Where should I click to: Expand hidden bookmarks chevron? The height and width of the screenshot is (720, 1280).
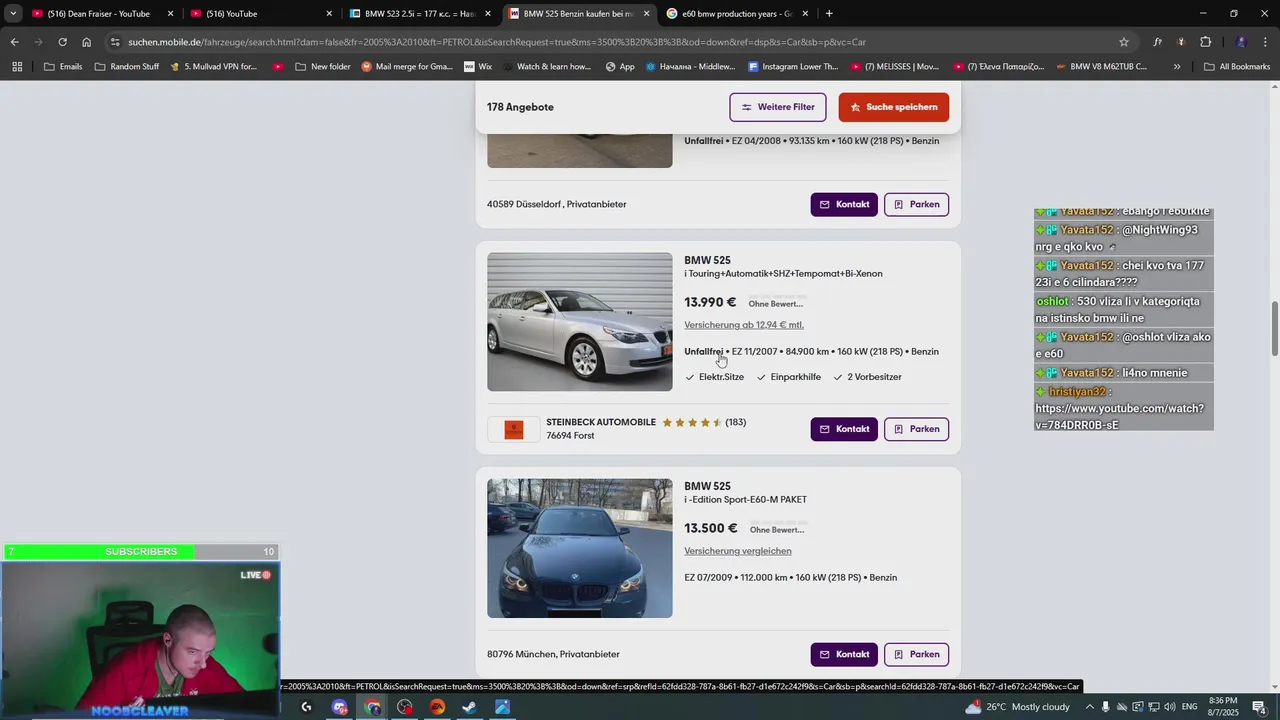click(1176, 67)
